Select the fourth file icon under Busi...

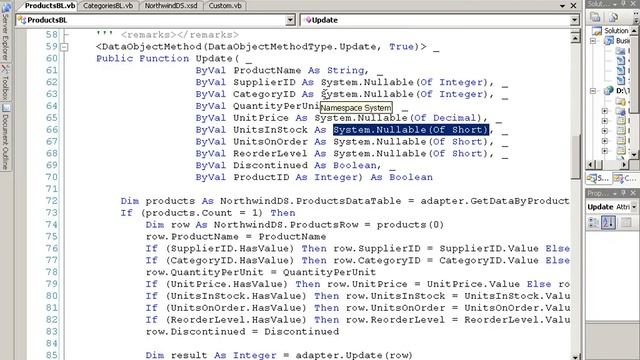pyautogui.click(x=620, y=80)
